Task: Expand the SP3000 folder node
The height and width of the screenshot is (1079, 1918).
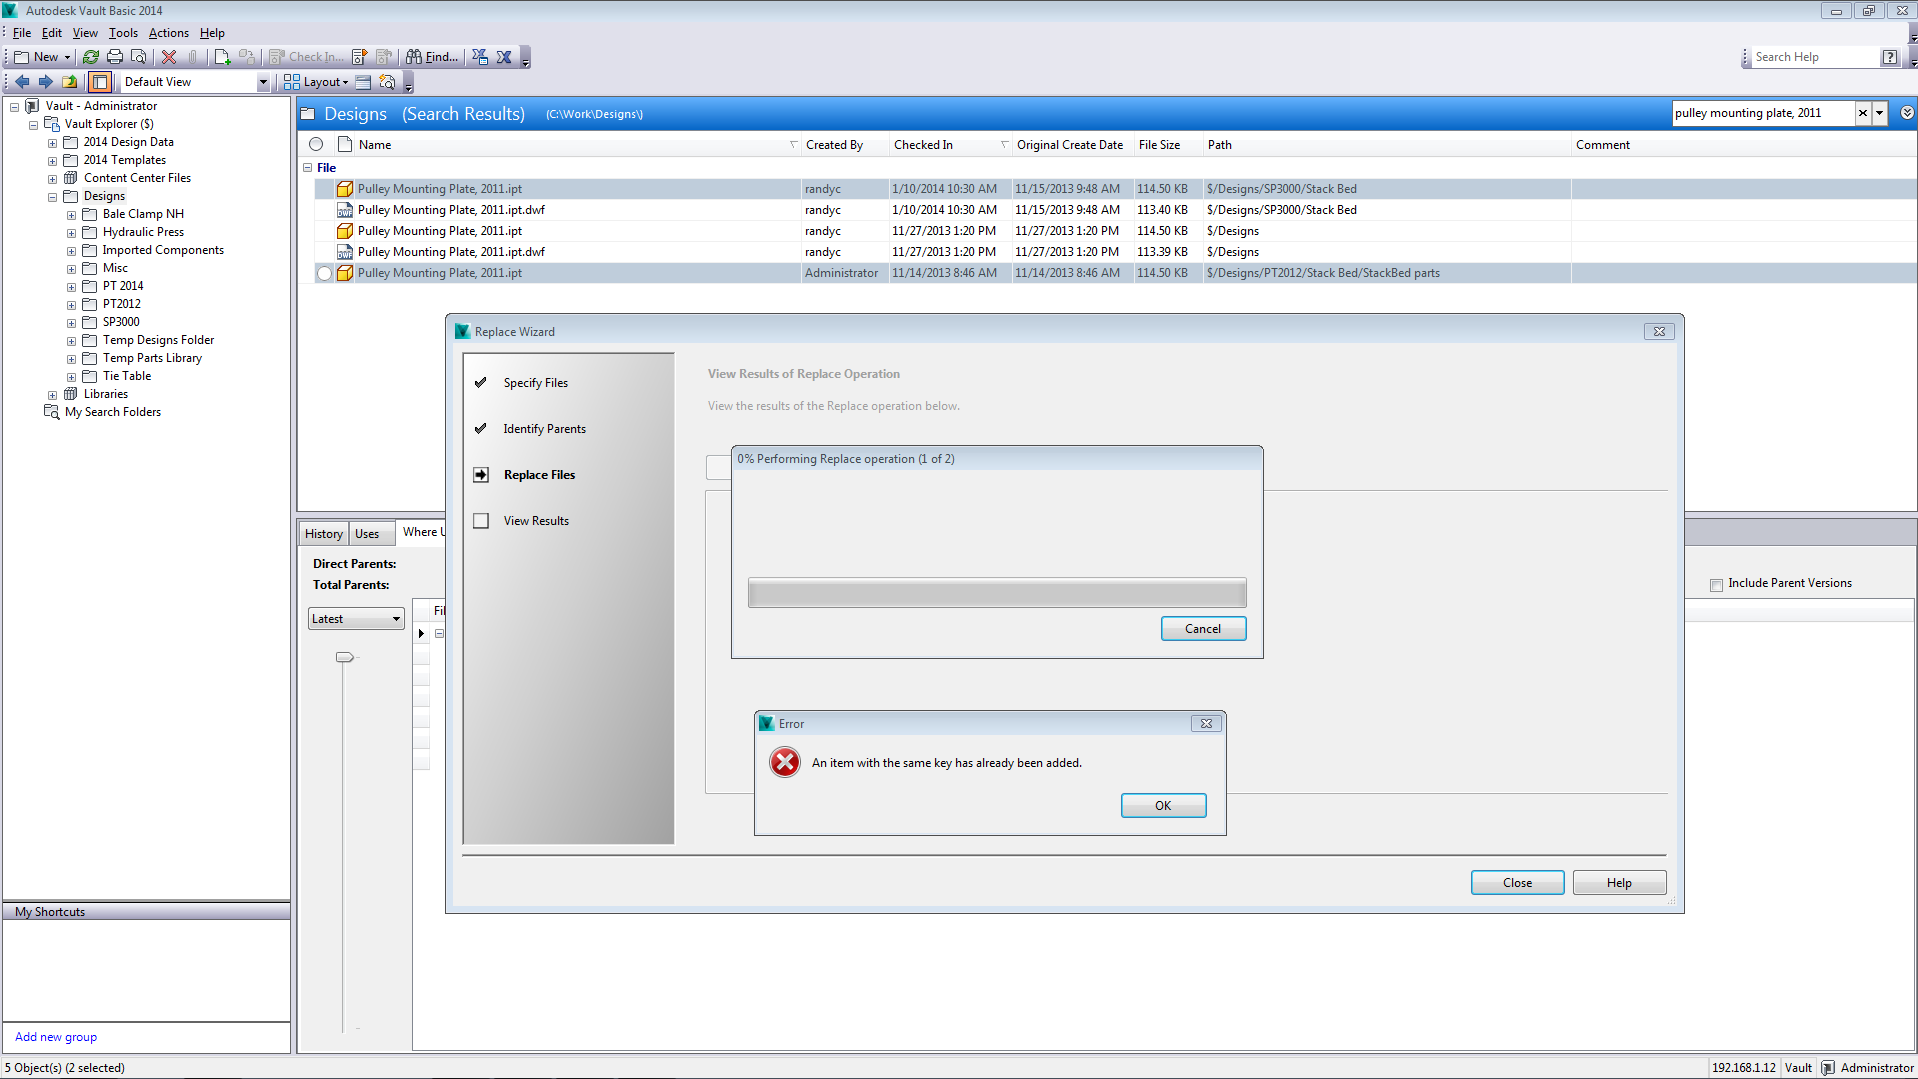Action: (x=72, y=323)
